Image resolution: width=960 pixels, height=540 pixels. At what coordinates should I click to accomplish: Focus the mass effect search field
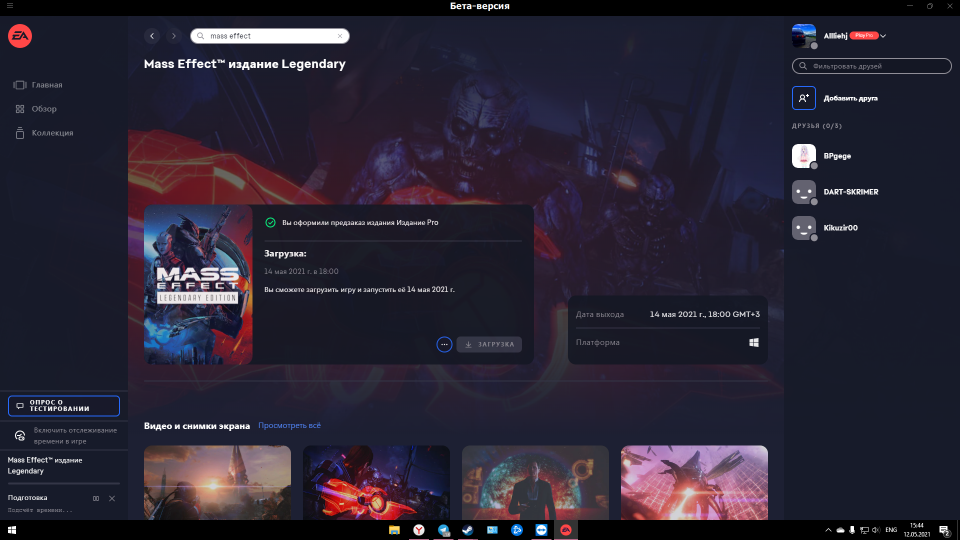270,36
